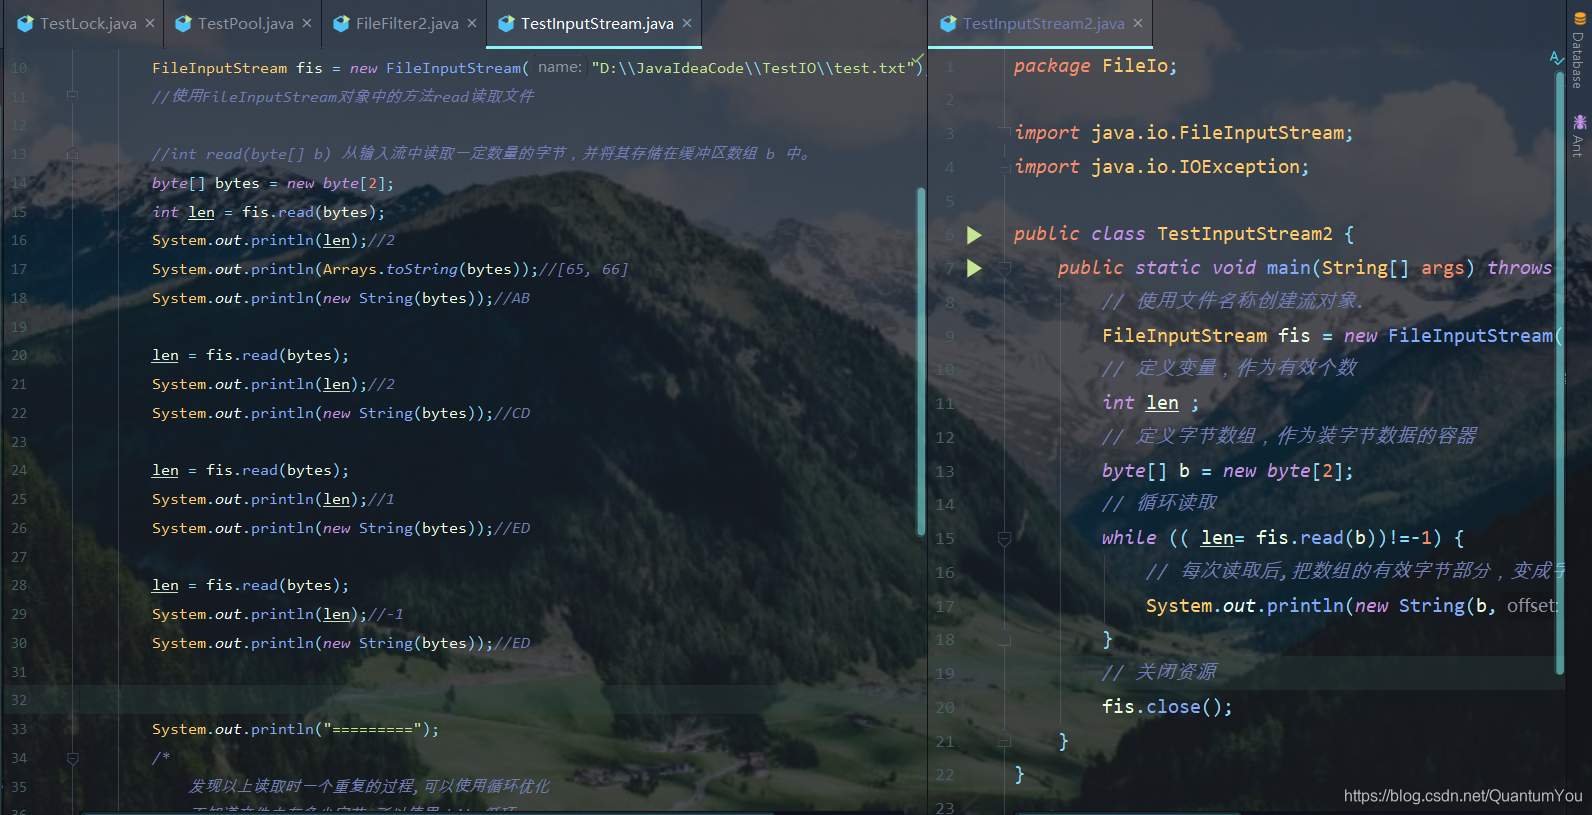The image size is (1592, 815).
Task: Collapse imports fold marker at line 3
Action: click(1005, 133)
